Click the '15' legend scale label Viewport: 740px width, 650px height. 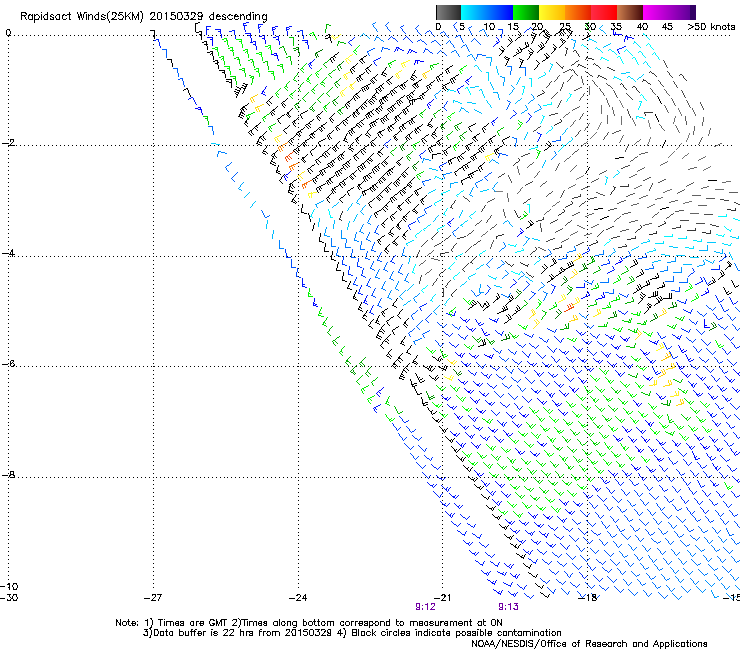513,26
